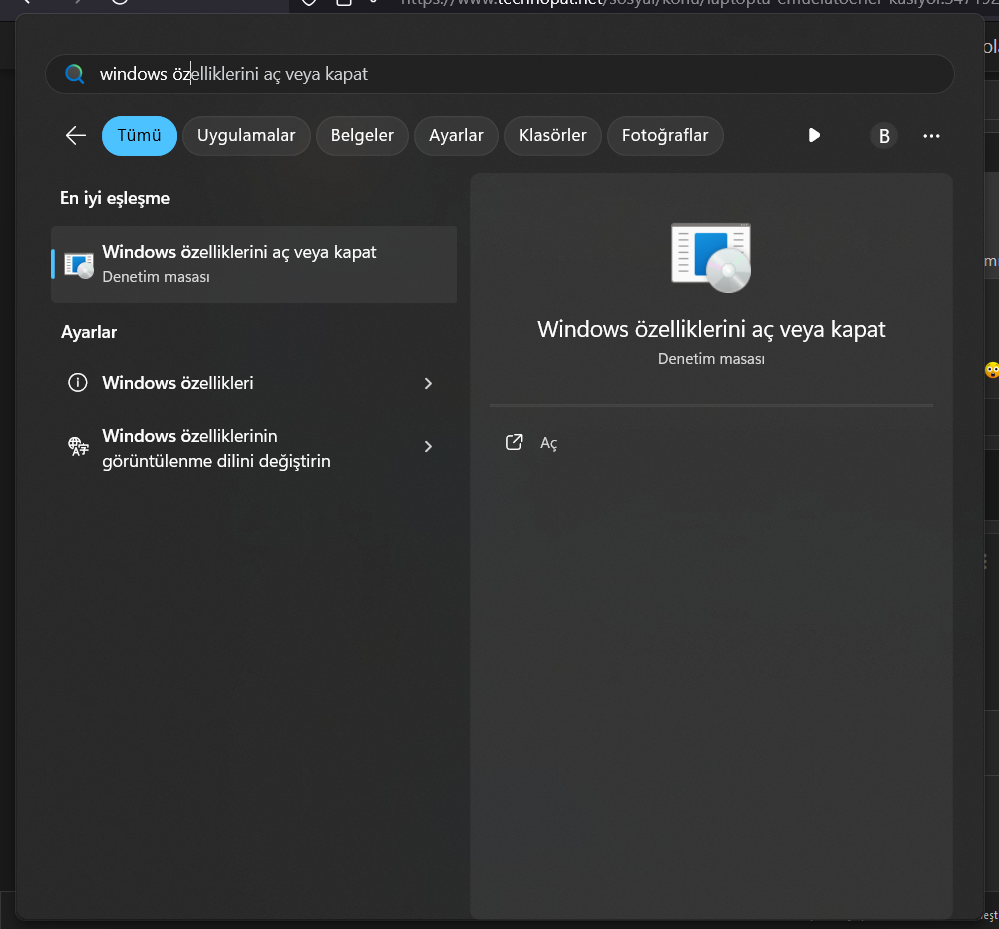Click the magnifier search icon in search box

[x=74, y=74]
